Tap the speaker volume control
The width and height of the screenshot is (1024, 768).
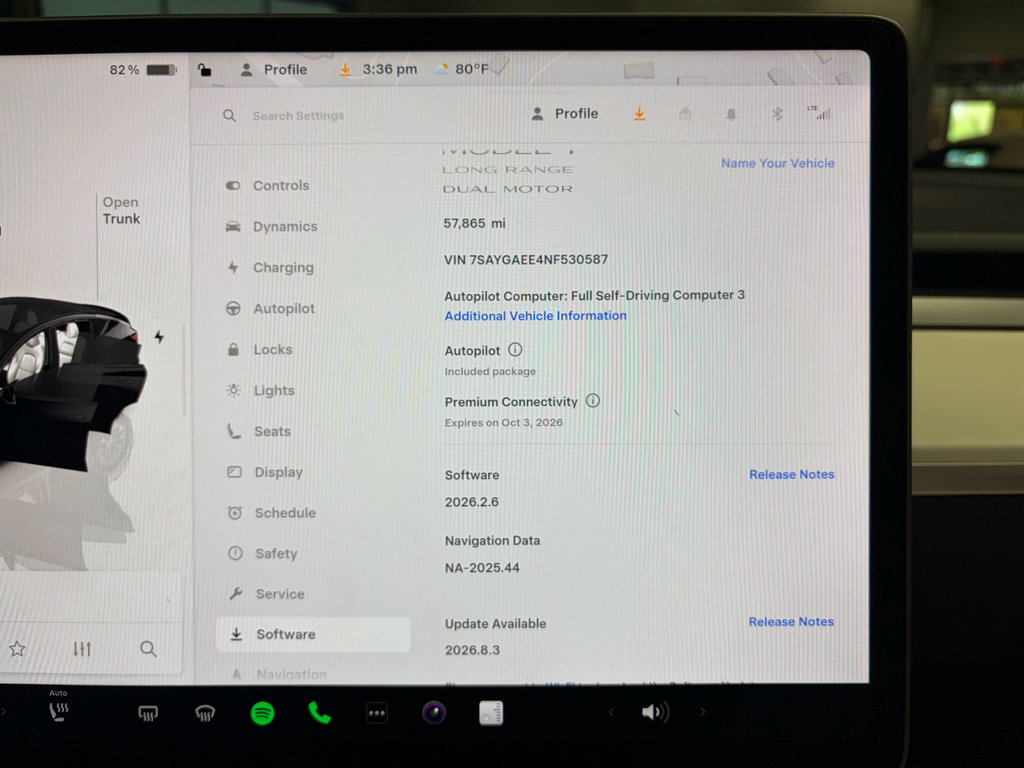tap(654, 712)
